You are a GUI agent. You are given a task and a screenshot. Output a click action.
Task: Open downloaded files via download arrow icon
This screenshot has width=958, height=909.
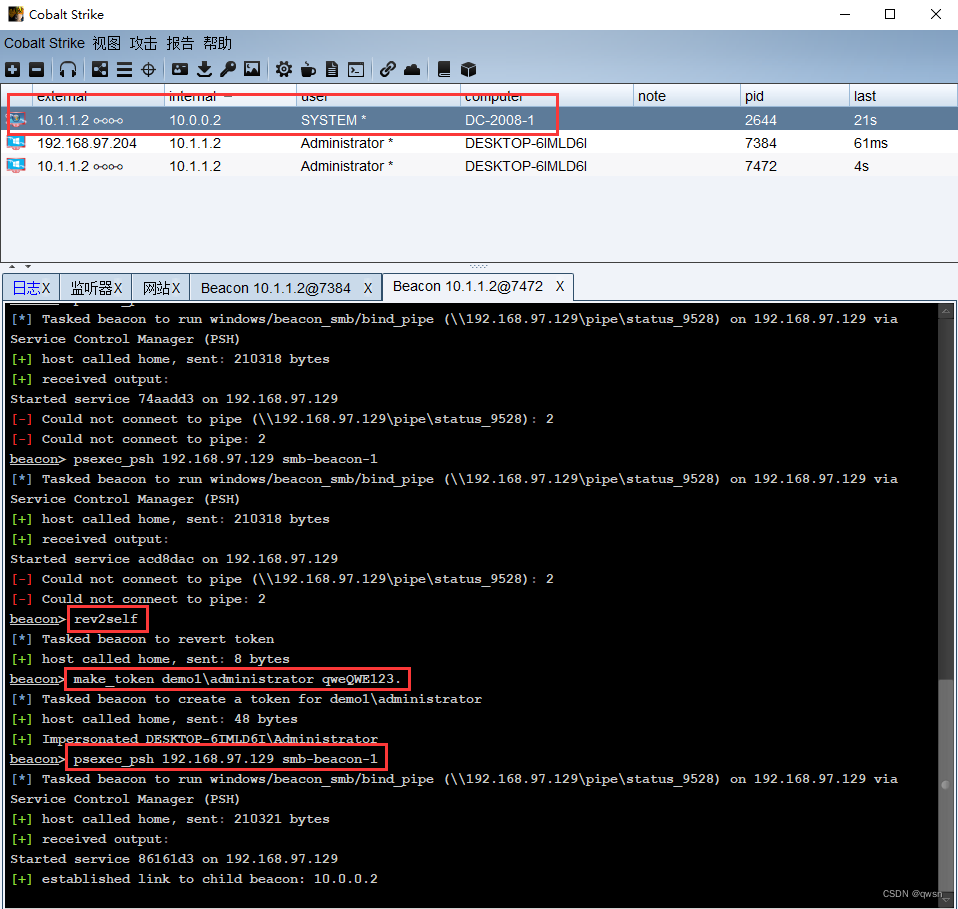205,70
